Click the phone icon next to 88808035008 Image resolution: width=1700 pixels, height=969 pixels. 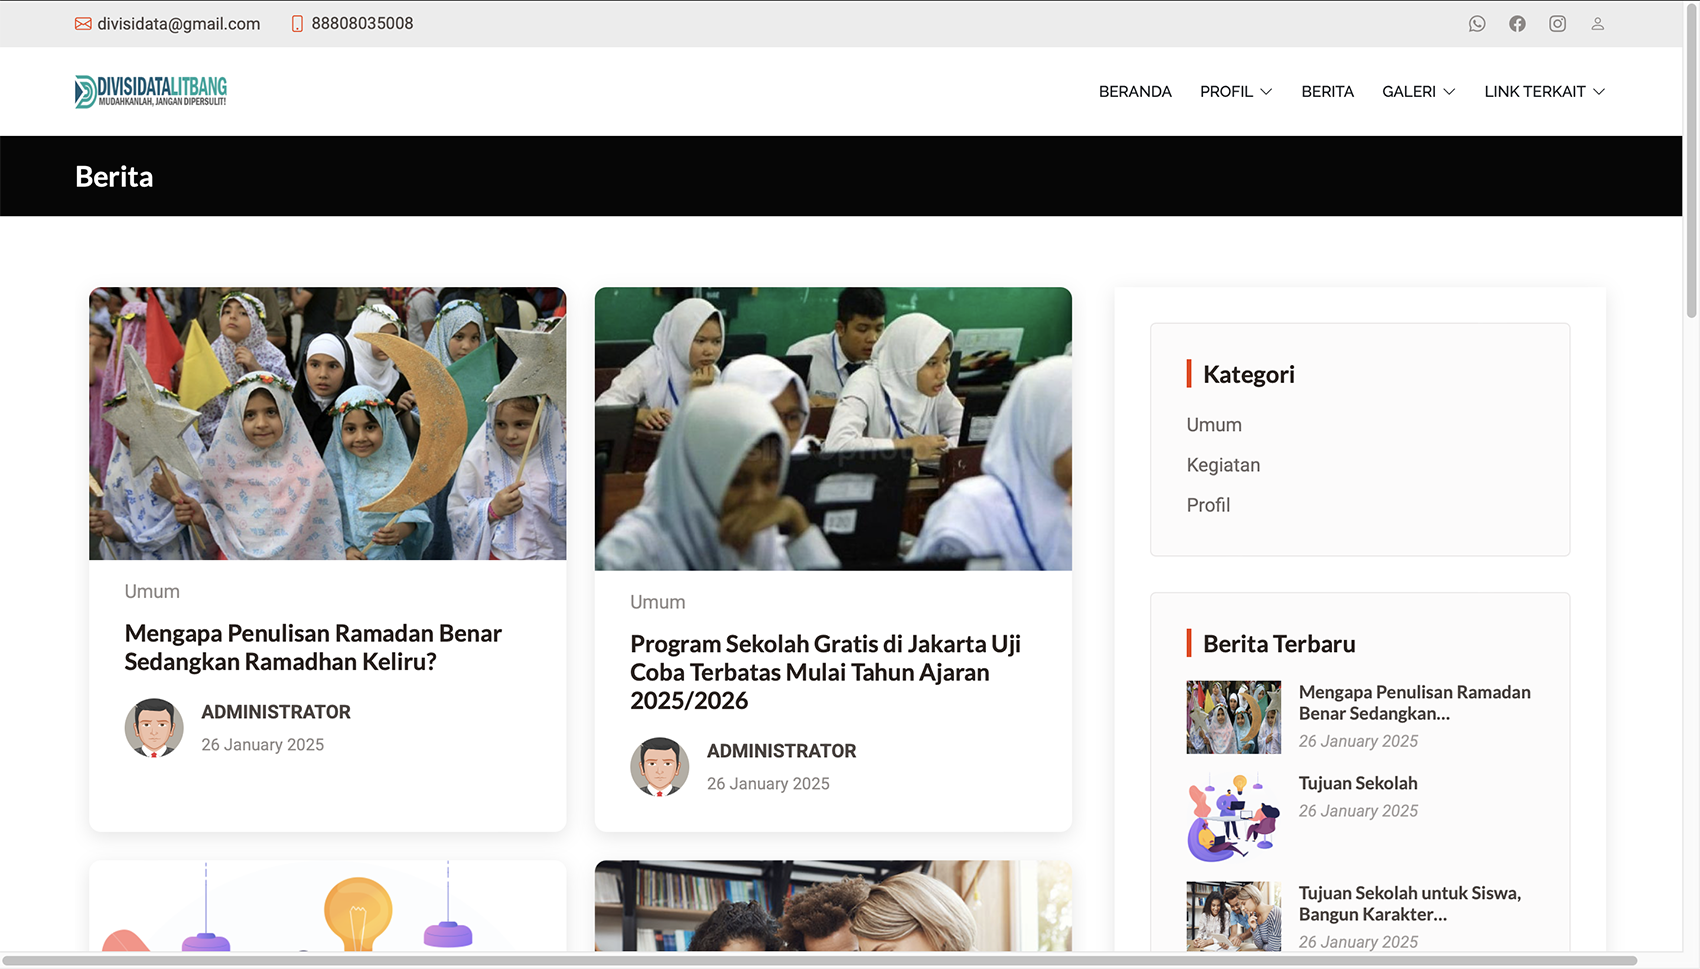(x=295, y=23)
